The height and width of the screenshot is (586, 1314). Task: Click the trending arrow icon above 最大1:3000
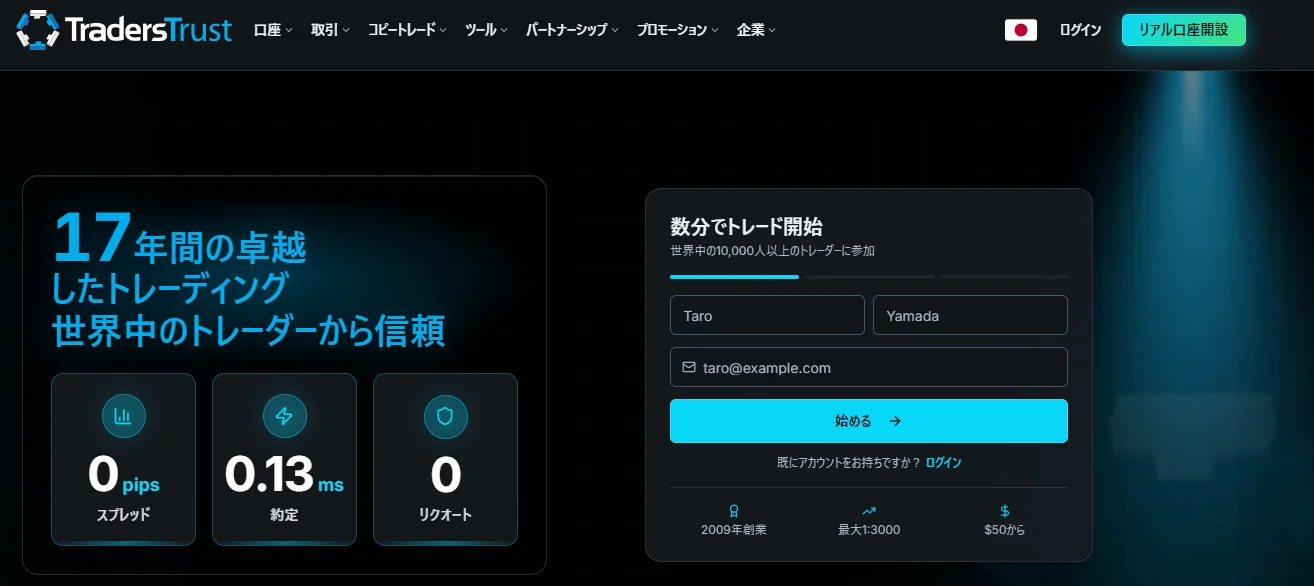click(868, 510)
